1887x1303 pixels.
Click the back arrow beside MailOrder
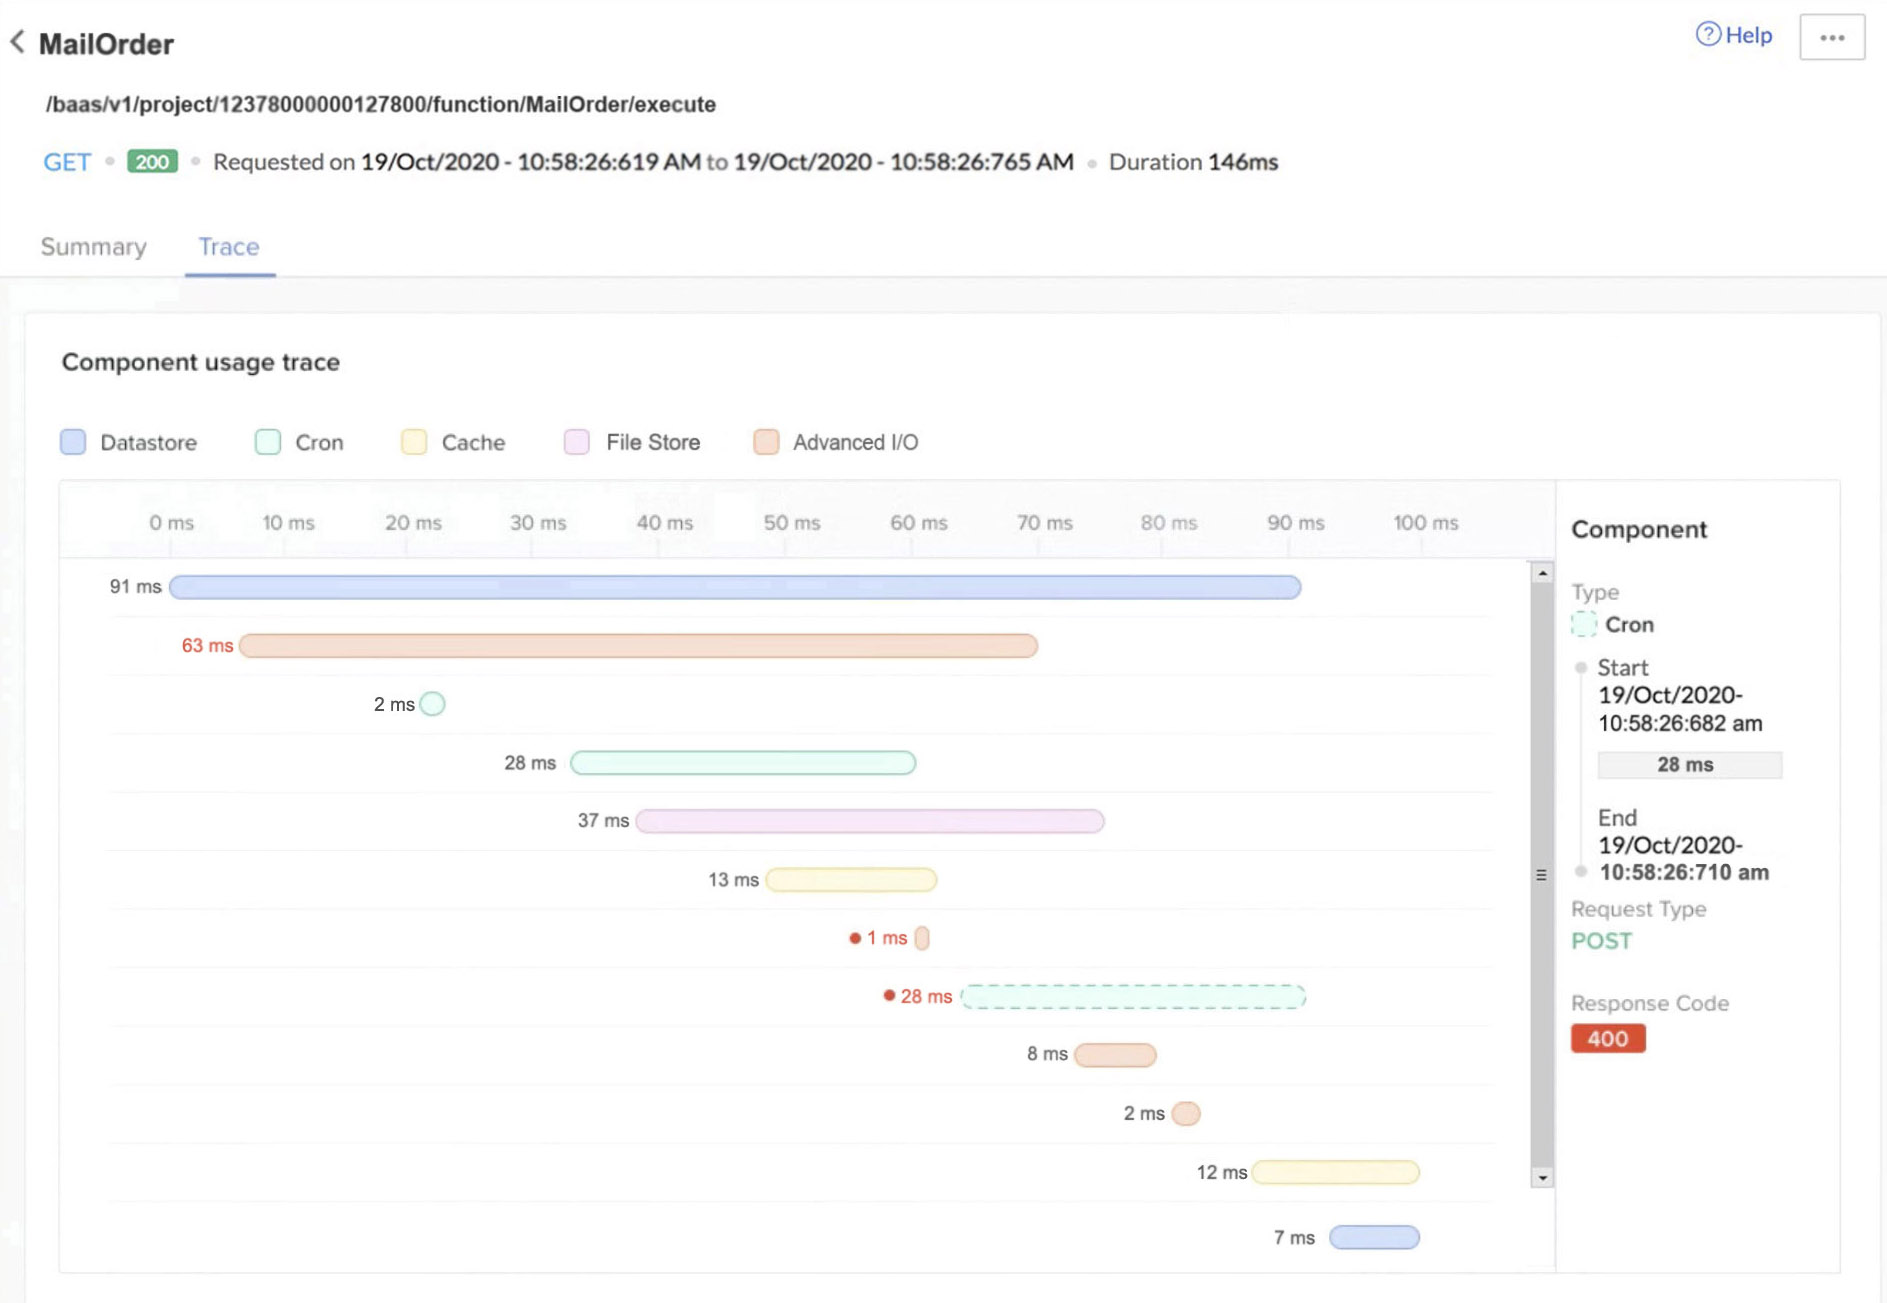point(17,42)
